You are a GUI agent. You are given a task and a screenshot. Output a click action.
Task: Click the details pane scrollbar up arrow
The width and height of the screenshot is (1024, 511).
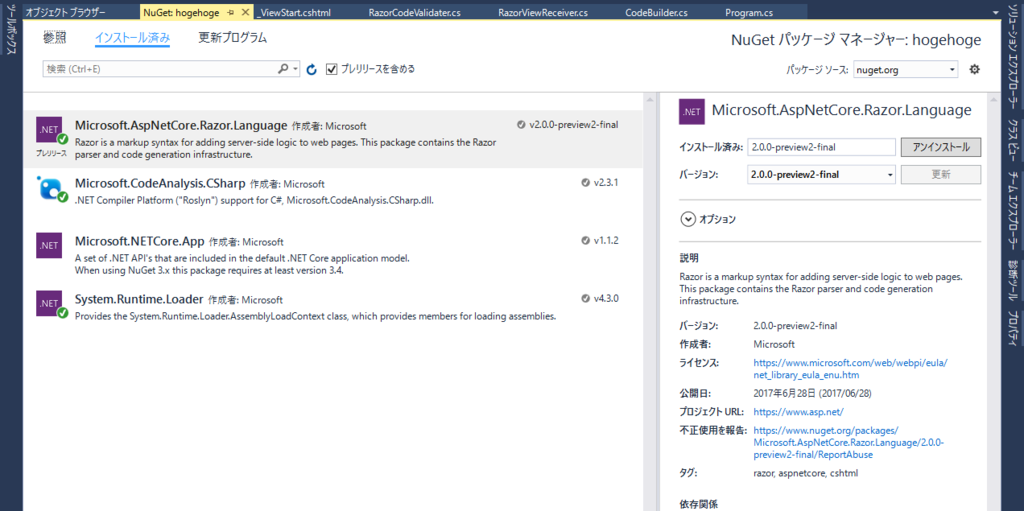(993, 99)
